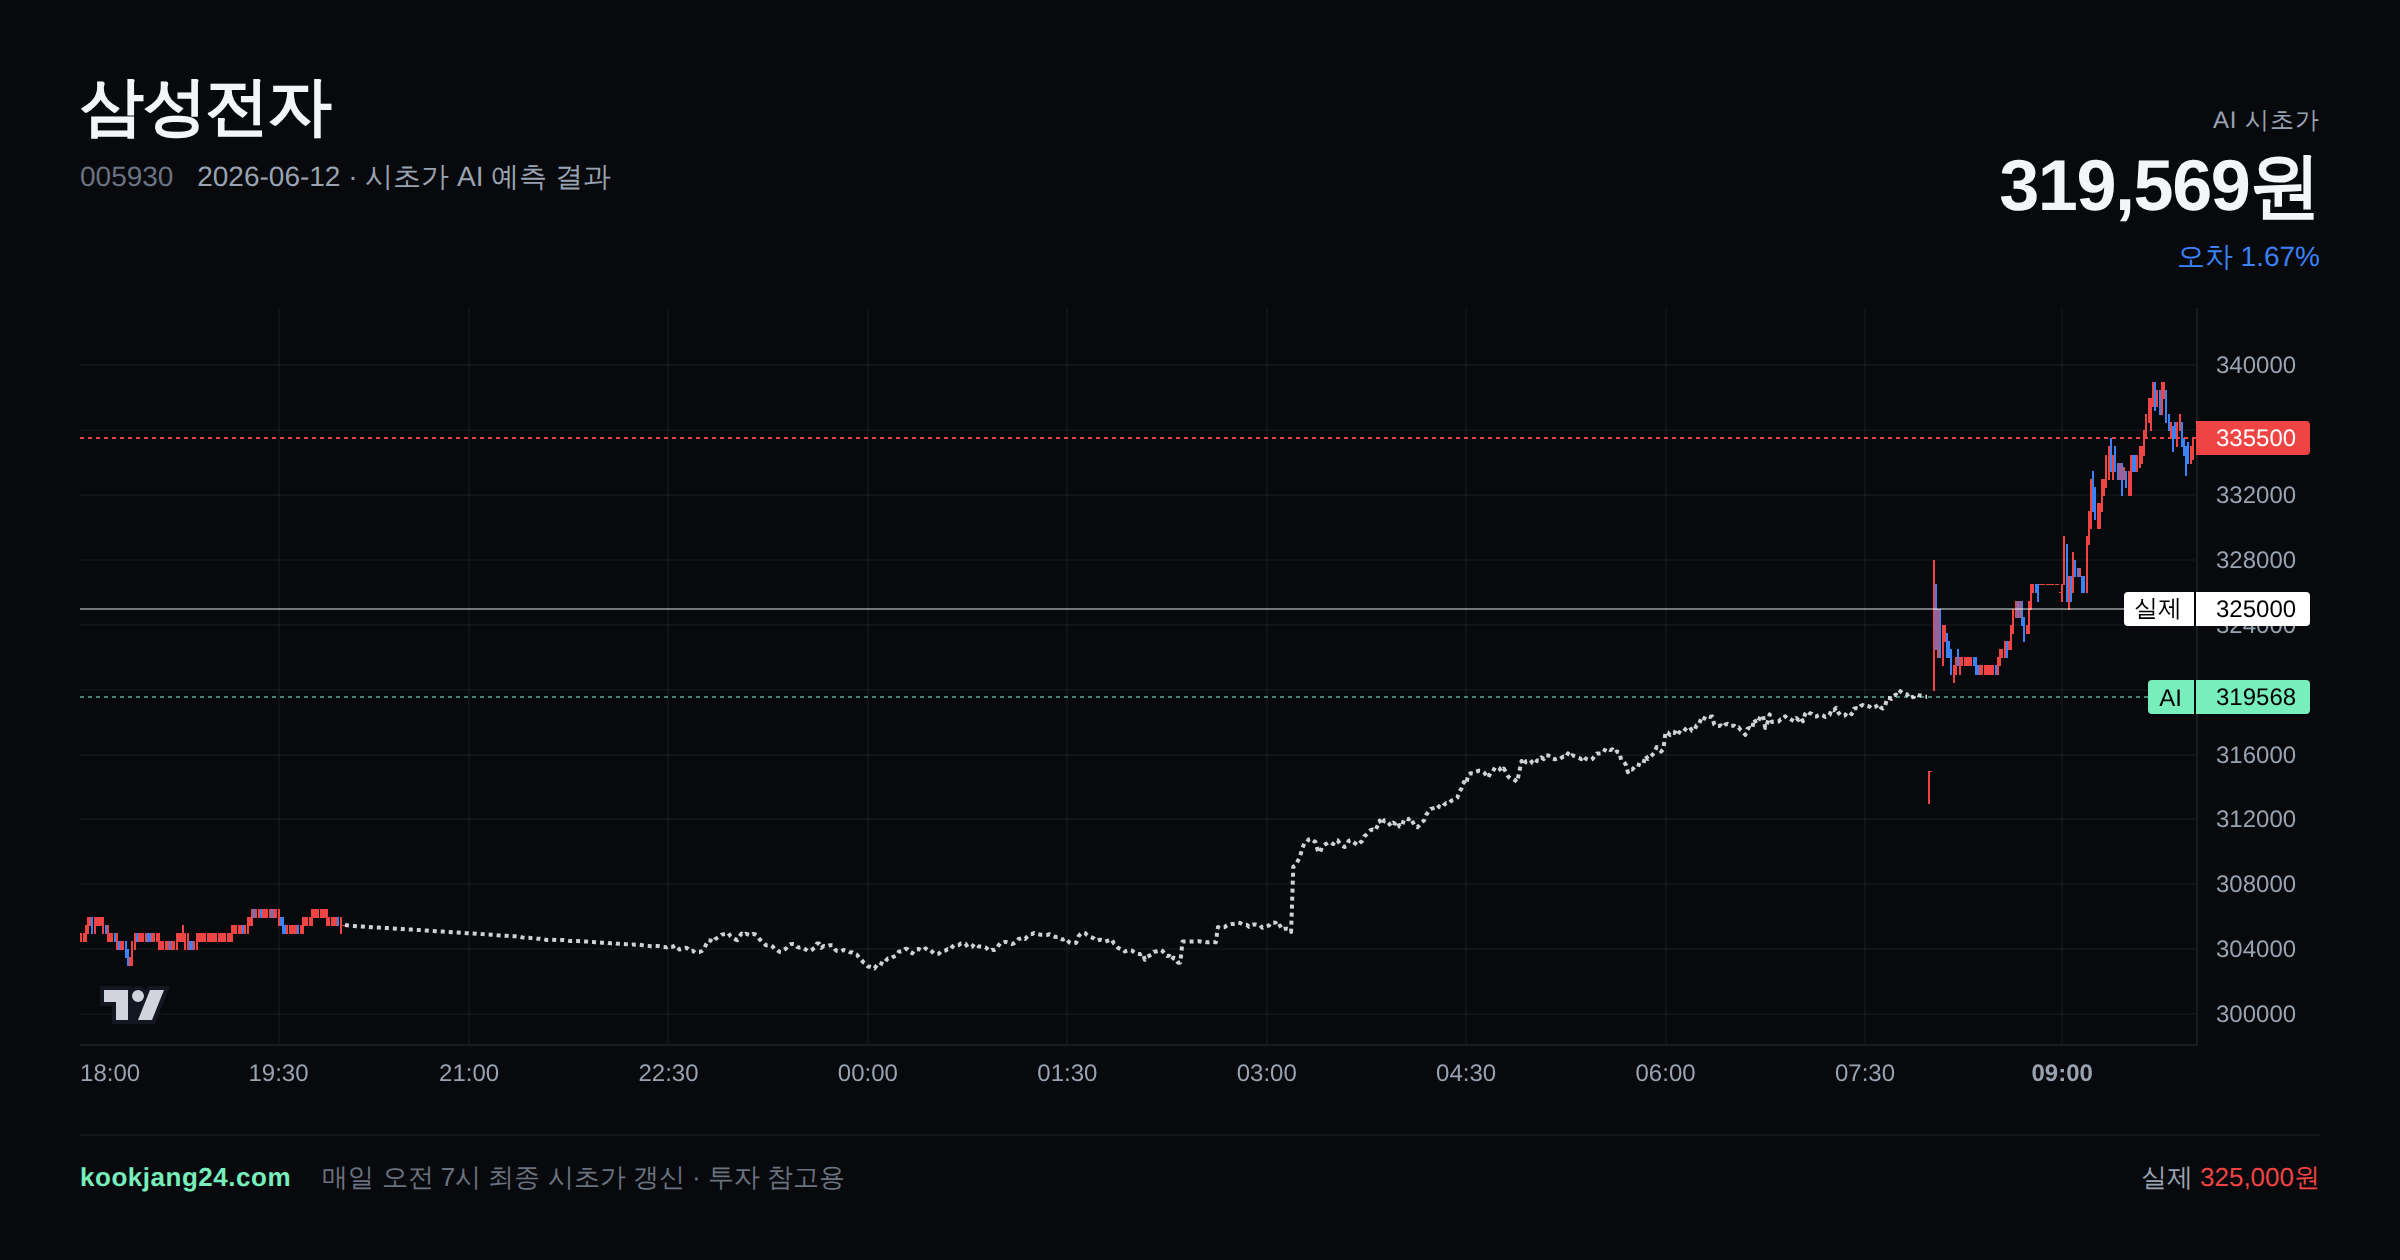Click the 오차 1.67% error text

click(2248, 257)
